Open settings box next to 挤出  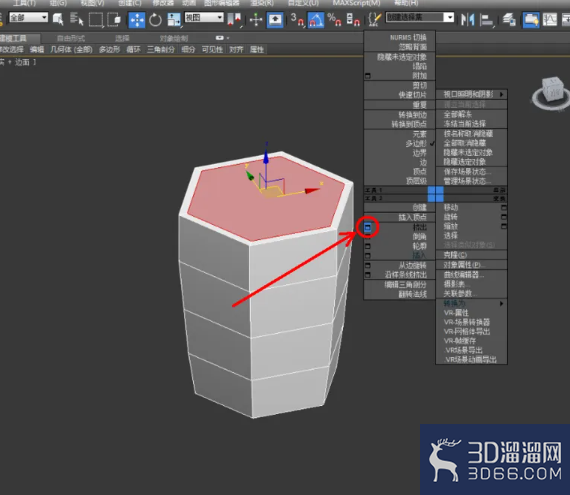[x=368, y=228]
